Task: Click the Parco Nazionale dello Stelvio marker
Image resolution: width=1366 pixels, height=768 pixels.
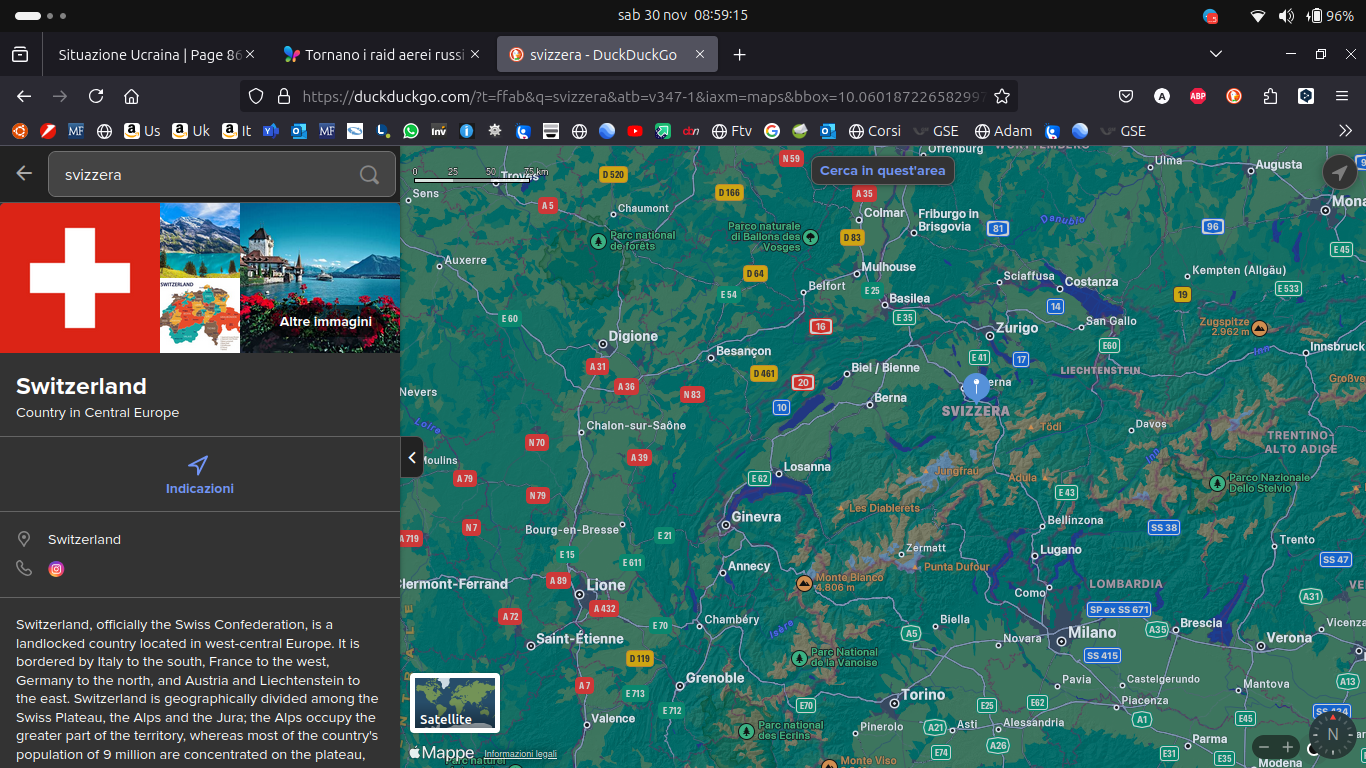Action: click(1217, 483)
